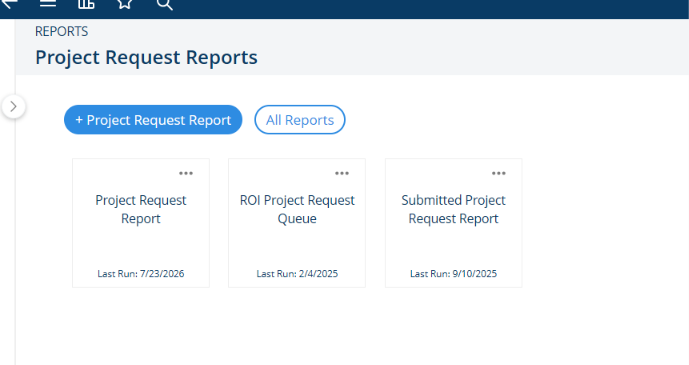Open the hamburger navigation menu

[x=47, y=4]
